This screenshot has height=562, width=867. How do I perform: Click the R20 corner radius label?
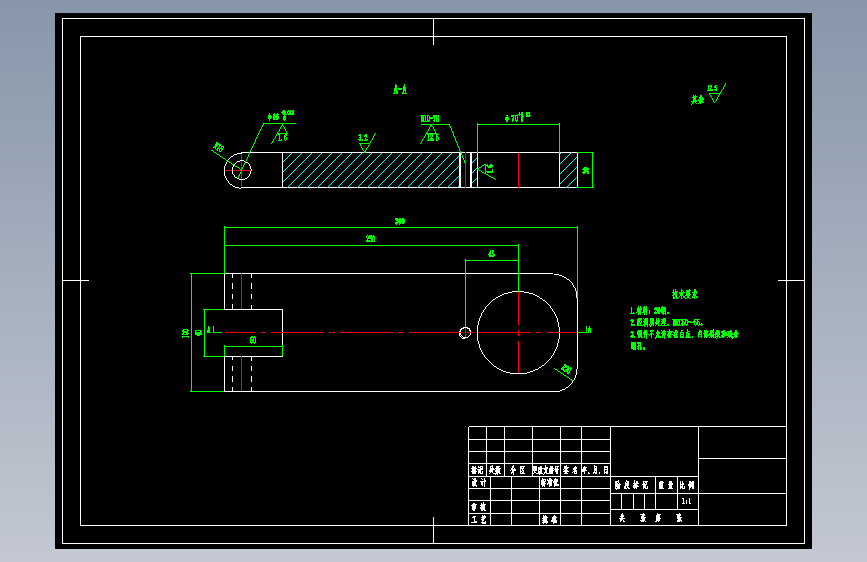pyautogui.click(x=566, y=369)
